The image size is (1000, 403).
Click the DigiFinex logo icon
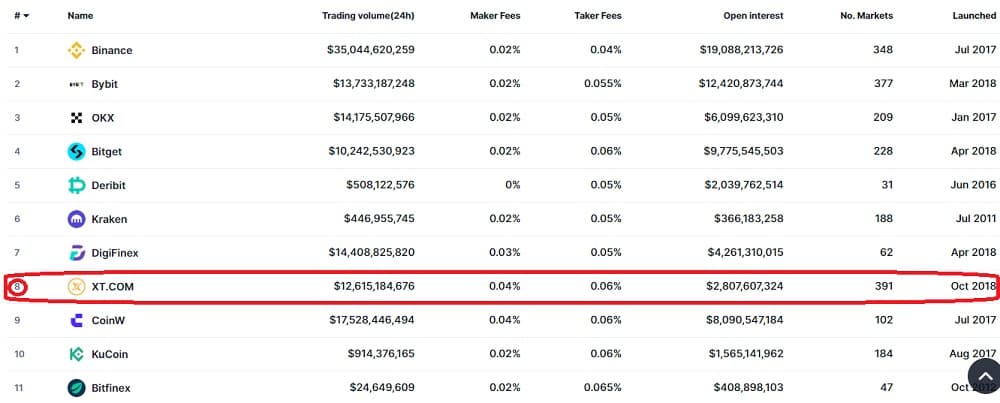(77, 253)
